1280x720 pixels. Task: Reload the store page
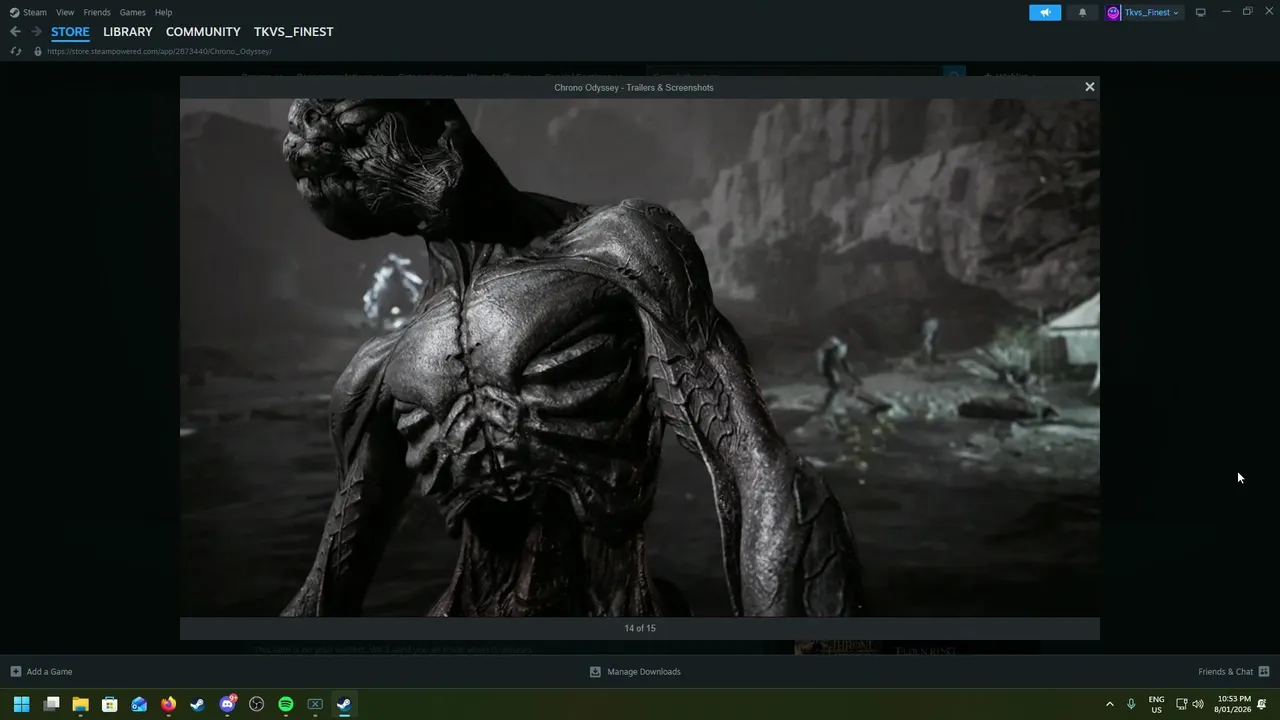[x=16, y=51]
